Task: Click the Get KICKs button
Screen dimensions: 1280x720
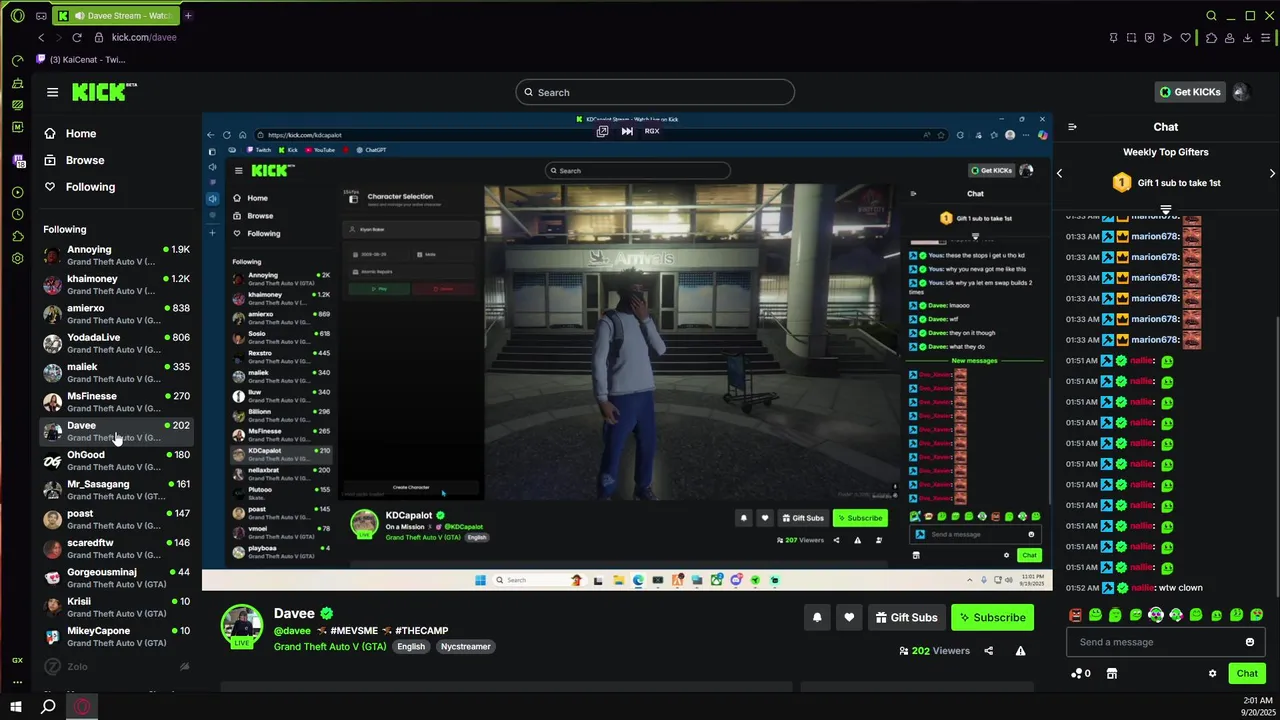Action: point(1190,92)
